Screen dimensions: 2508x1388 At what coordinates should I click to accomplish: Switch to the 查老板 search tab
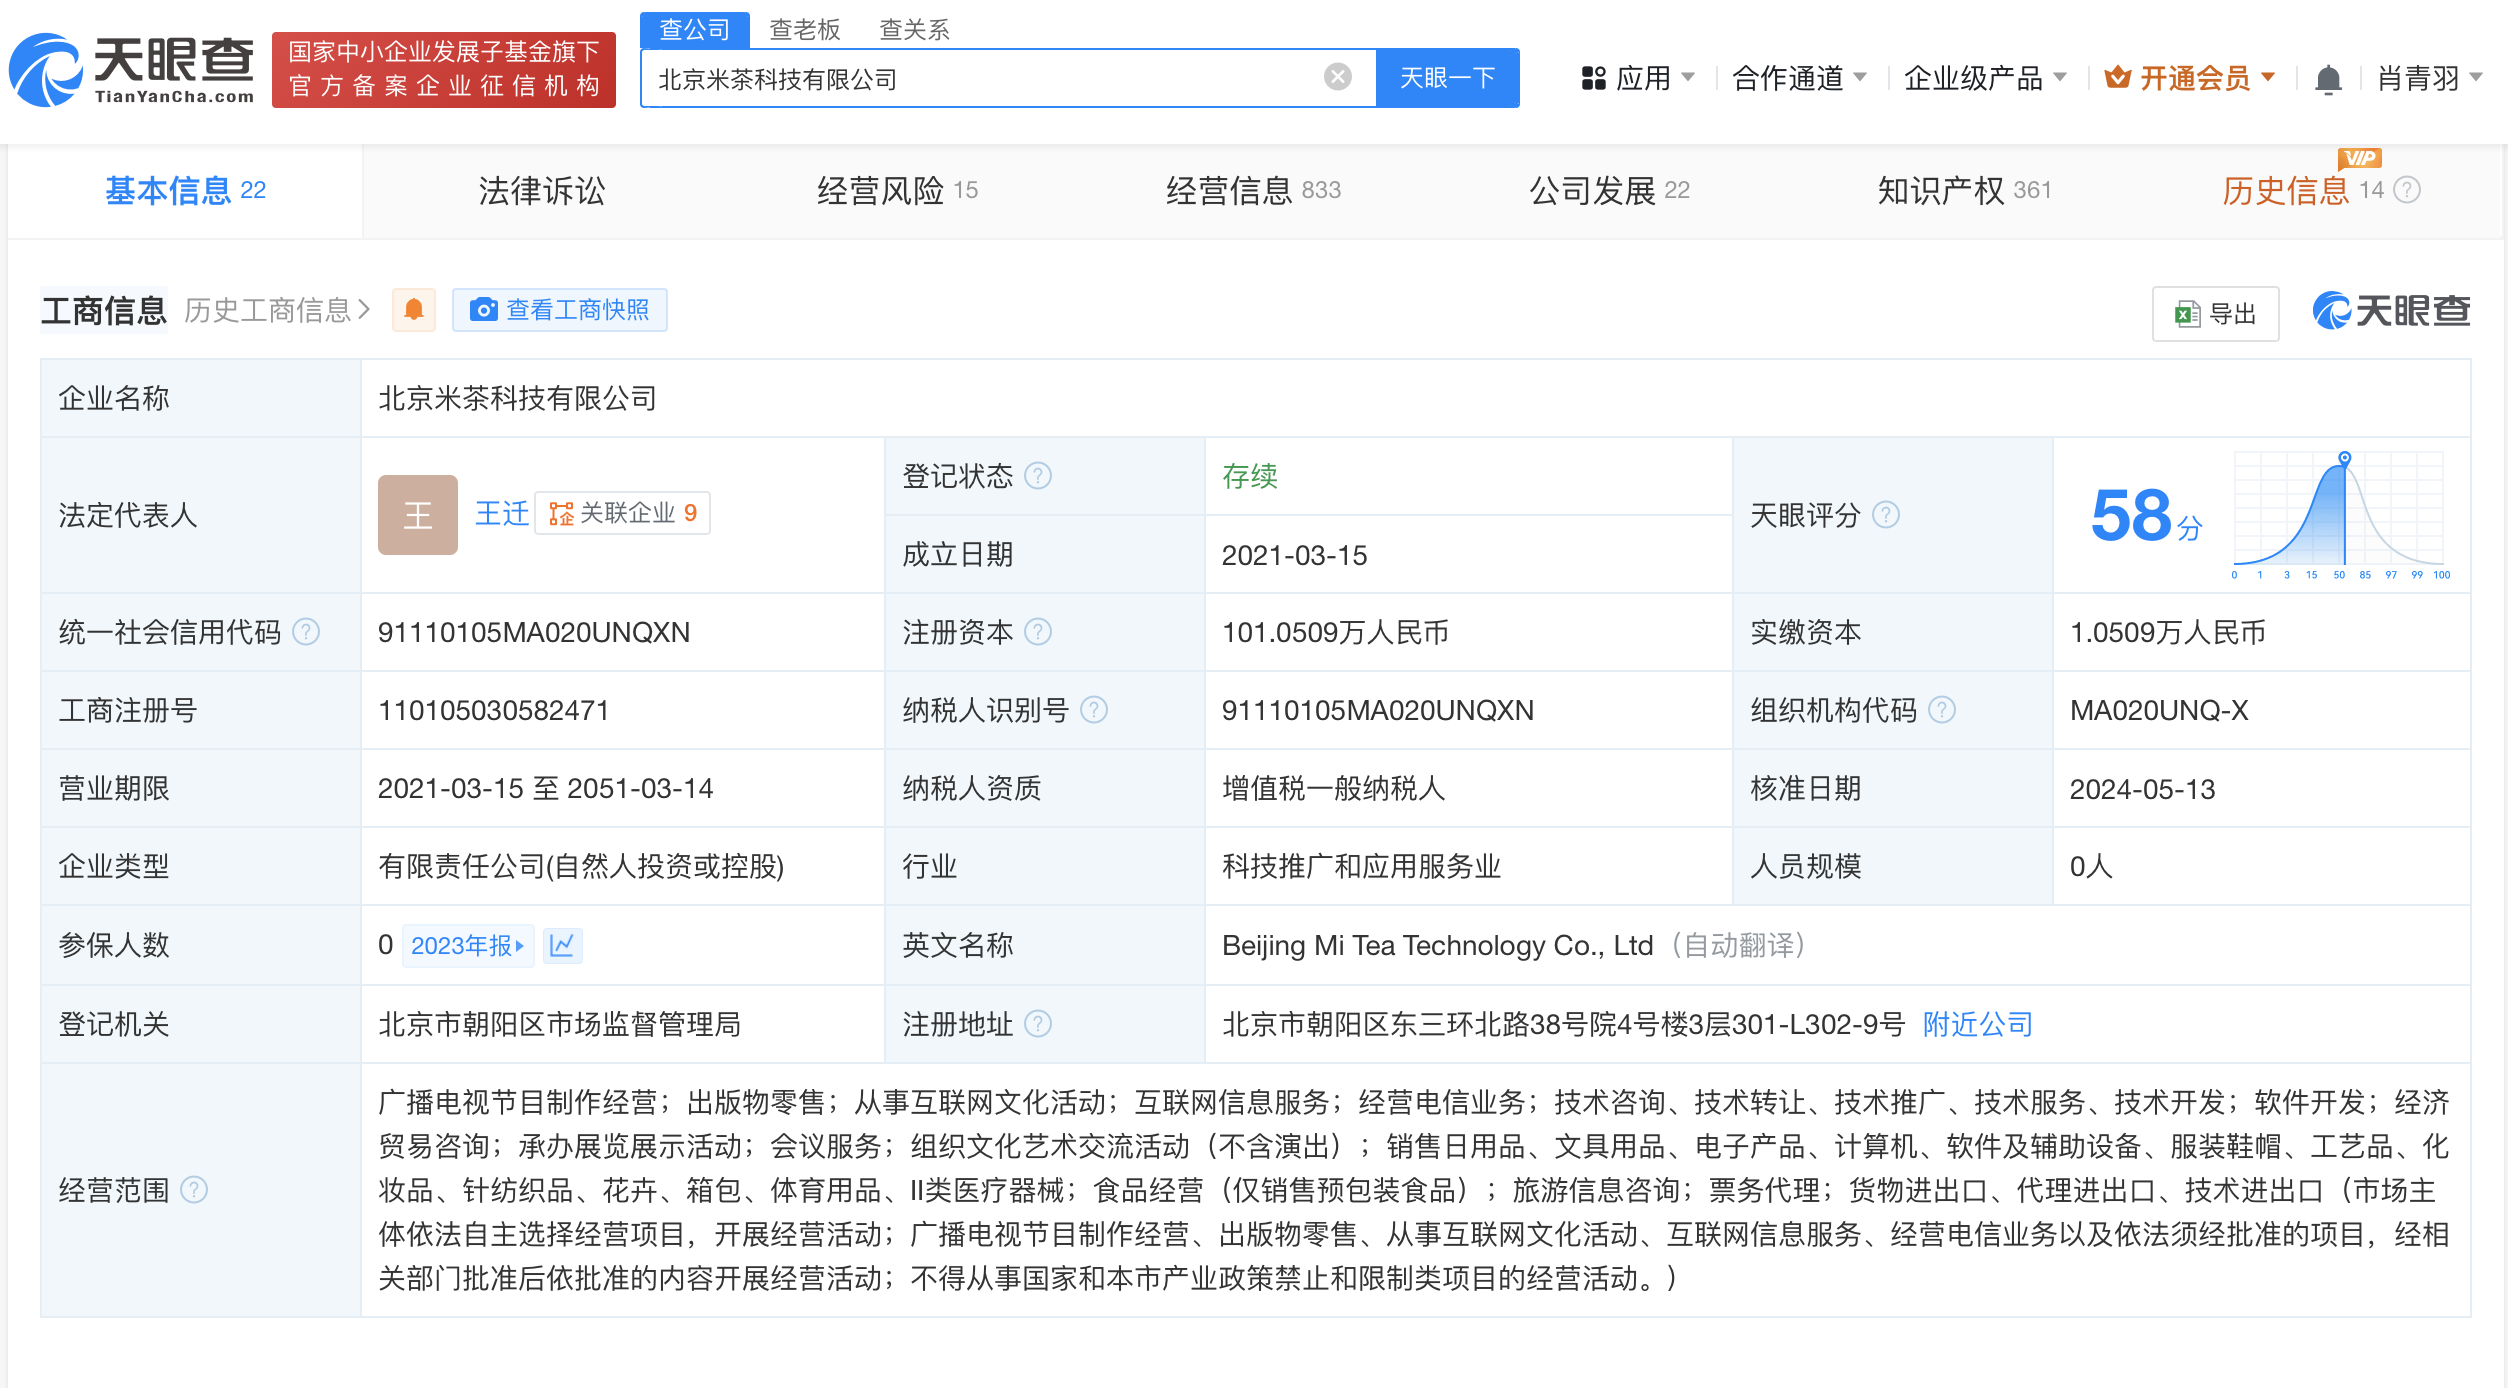coord(804,29)
